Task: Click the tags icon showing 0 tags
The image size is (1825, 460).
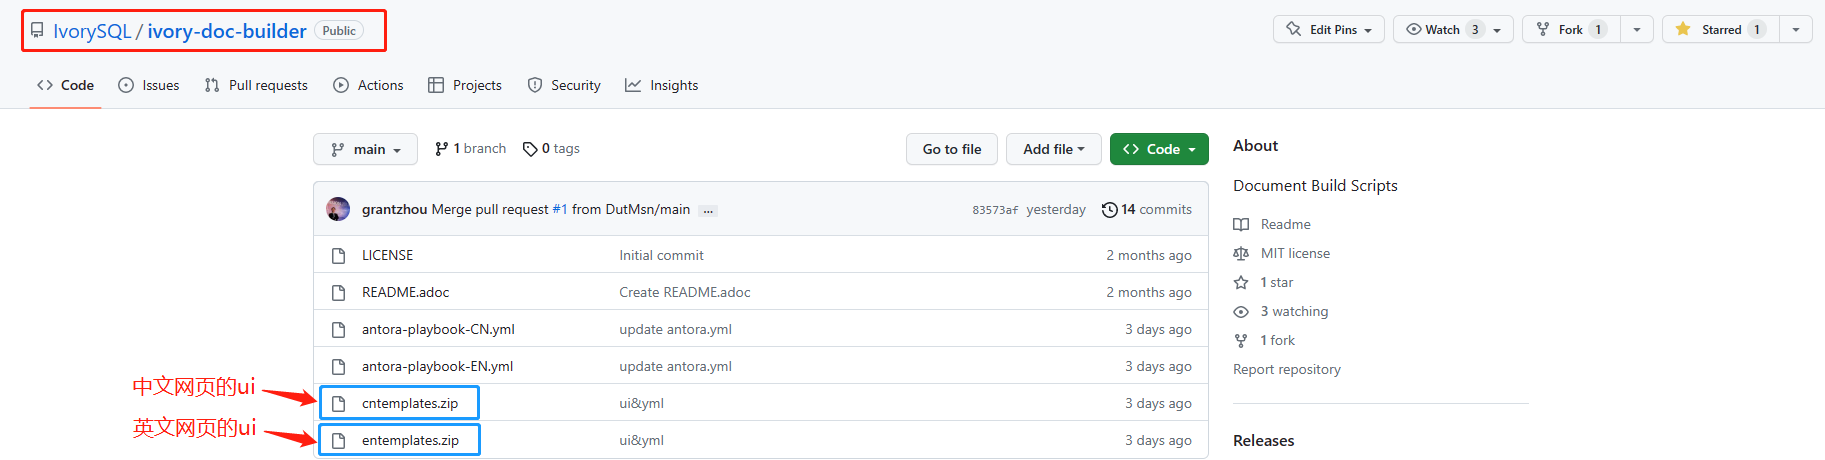Action: coord(530,149)
